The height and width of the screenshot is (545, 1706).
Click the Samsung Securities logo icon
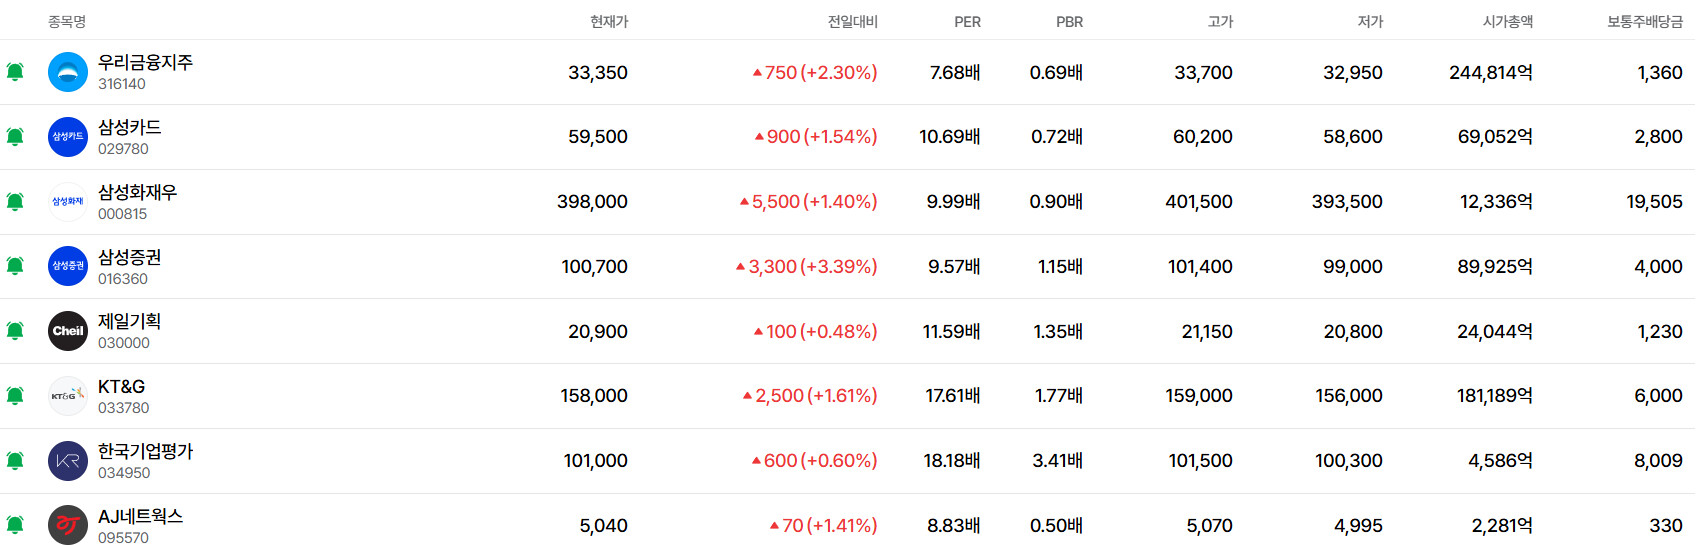tap(68, 266)
